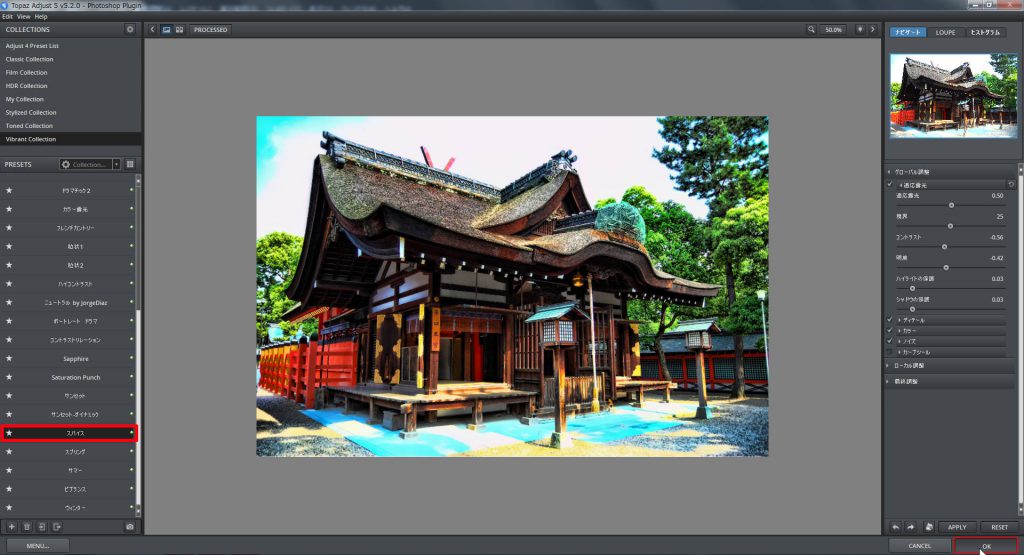Toggle the ディテール checkbox
Image resolution: width=1024 pixels, height=555 pixels.
pos(890,320)
